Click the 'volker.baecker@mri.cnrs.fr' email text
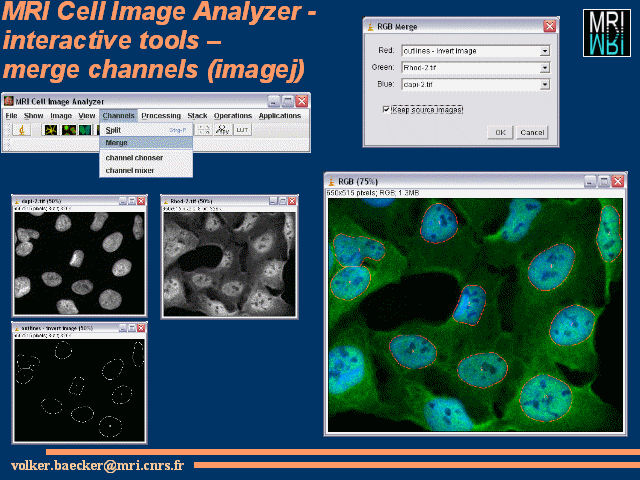 click(98, 465)
